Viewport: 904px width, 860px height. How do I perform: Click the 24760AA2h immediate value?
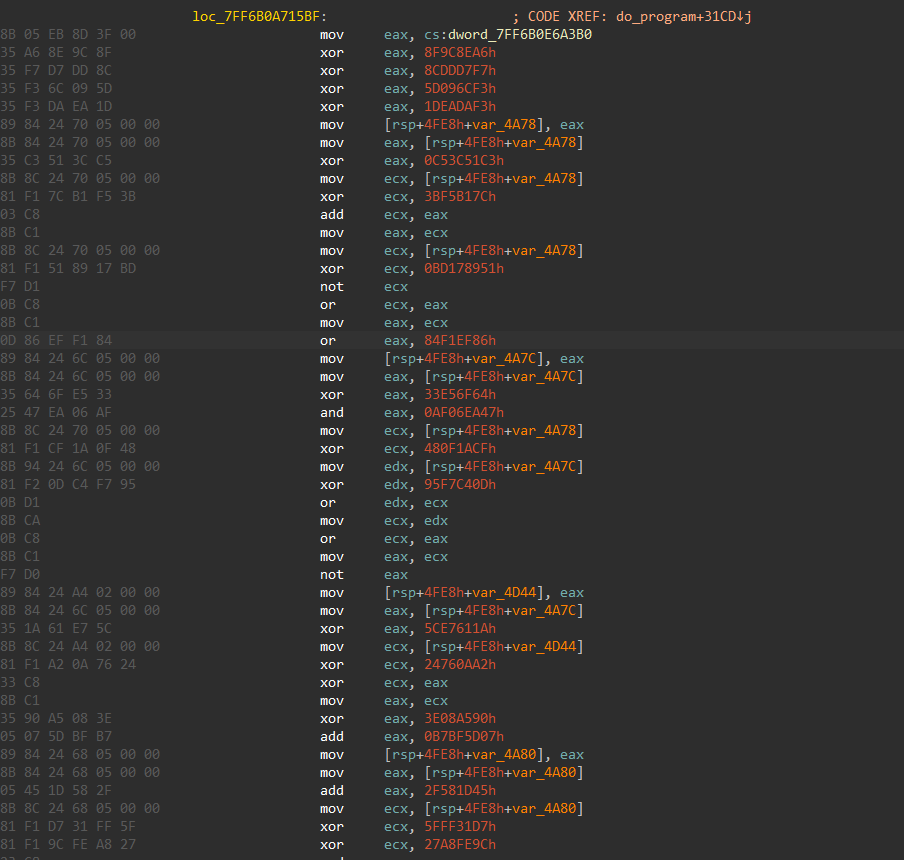click(x=461, y=665)
